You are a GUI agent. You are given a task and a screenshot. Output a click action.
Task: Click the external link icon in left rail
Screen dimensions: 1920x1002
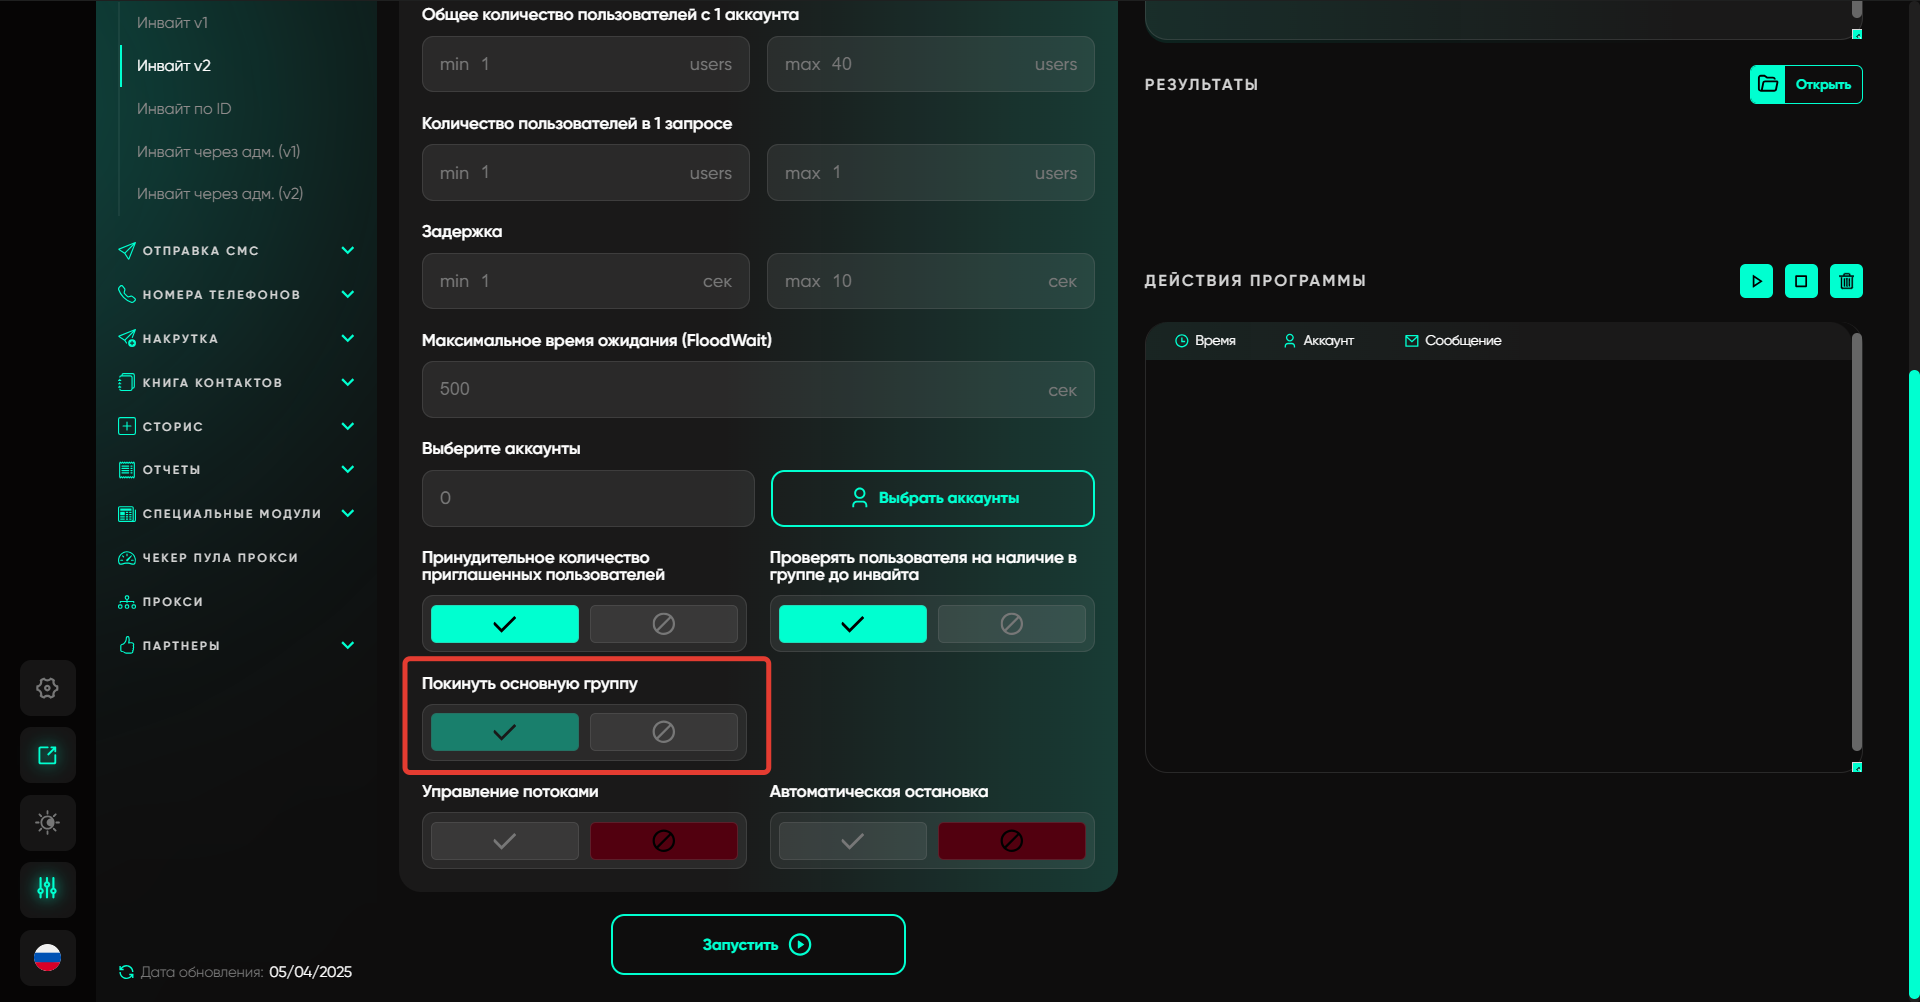47,755
